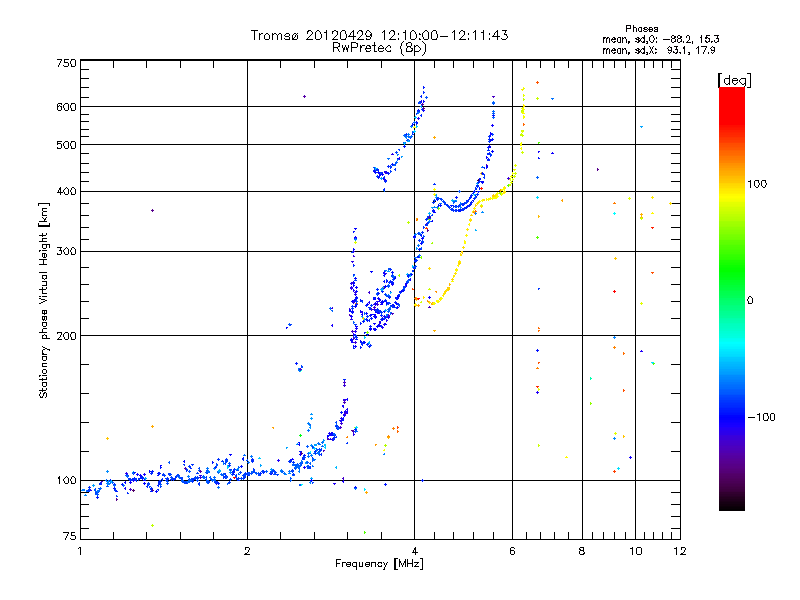This screenshot has height=600, width=800.
Task: Click the 'RwPretec (8p)' subtitle
Action: click(379, 48)
